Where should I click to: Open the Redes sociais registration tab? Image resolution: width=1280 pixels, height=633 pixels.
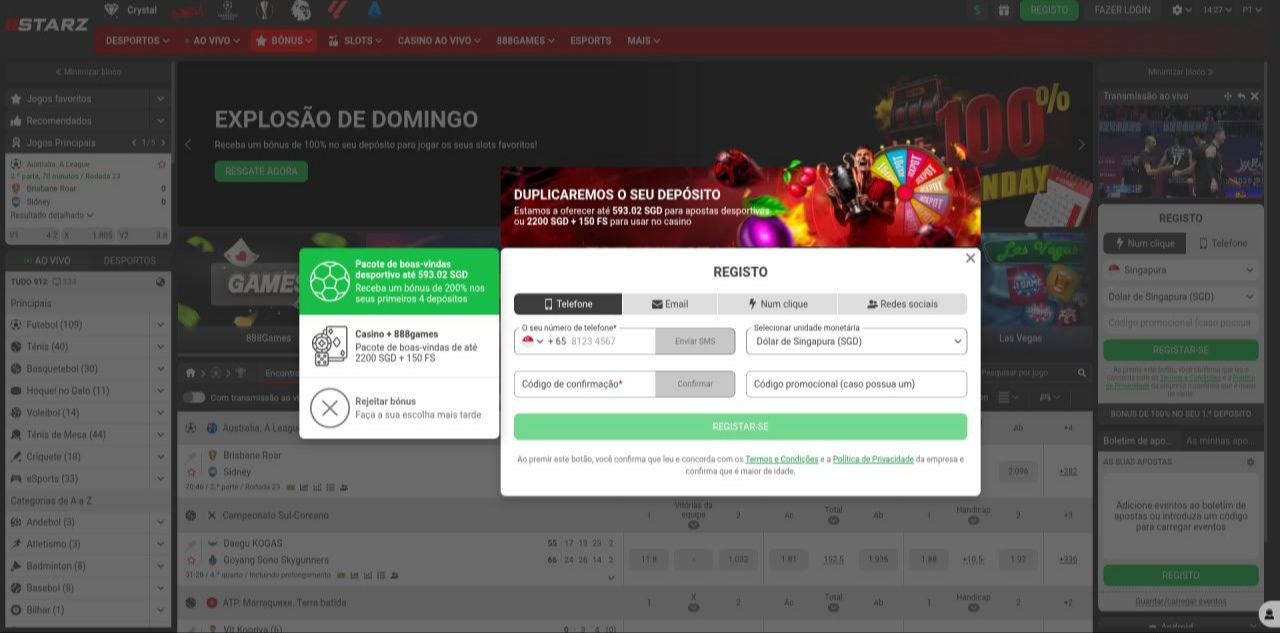tap(901, 304)
